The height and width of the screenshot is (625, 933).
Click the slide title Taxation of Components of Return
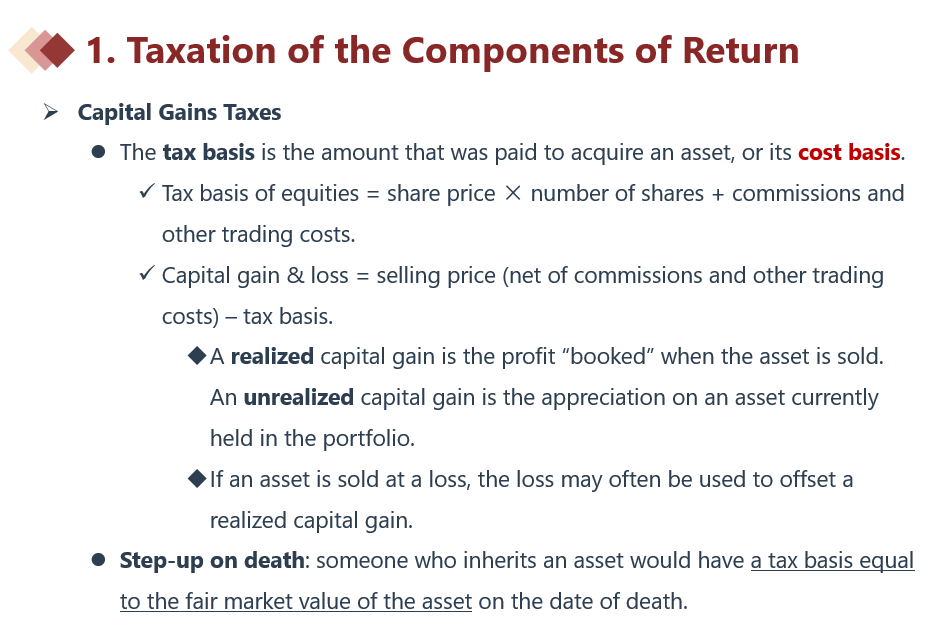pos(443,50)
